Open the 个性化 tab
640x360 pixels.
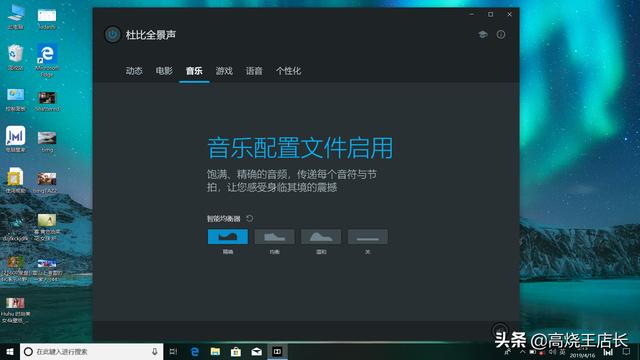pyautogui.click(x=289, y=71)
